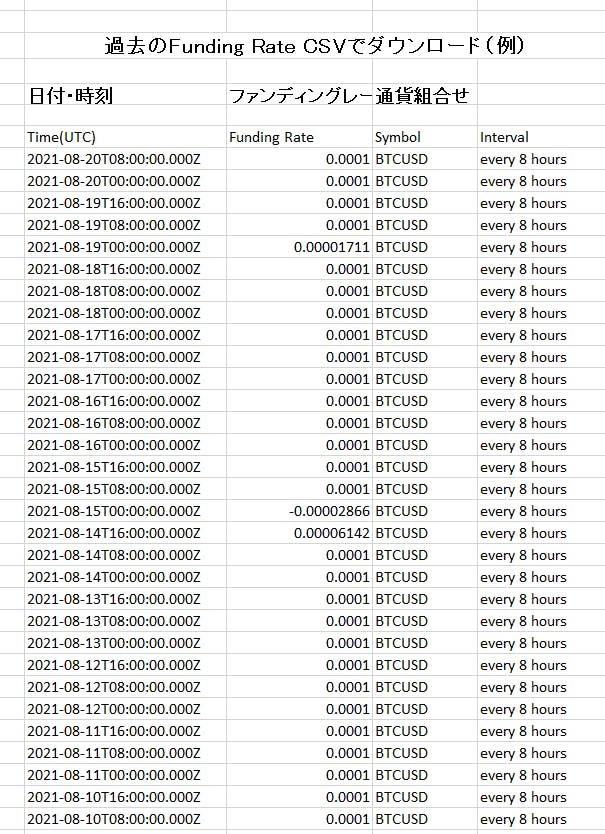The width and height of the screenshot is (605, 834).
Task: Click the timestamp 2021-08-20T08:00:00.000Z
Action: (114, 159)
